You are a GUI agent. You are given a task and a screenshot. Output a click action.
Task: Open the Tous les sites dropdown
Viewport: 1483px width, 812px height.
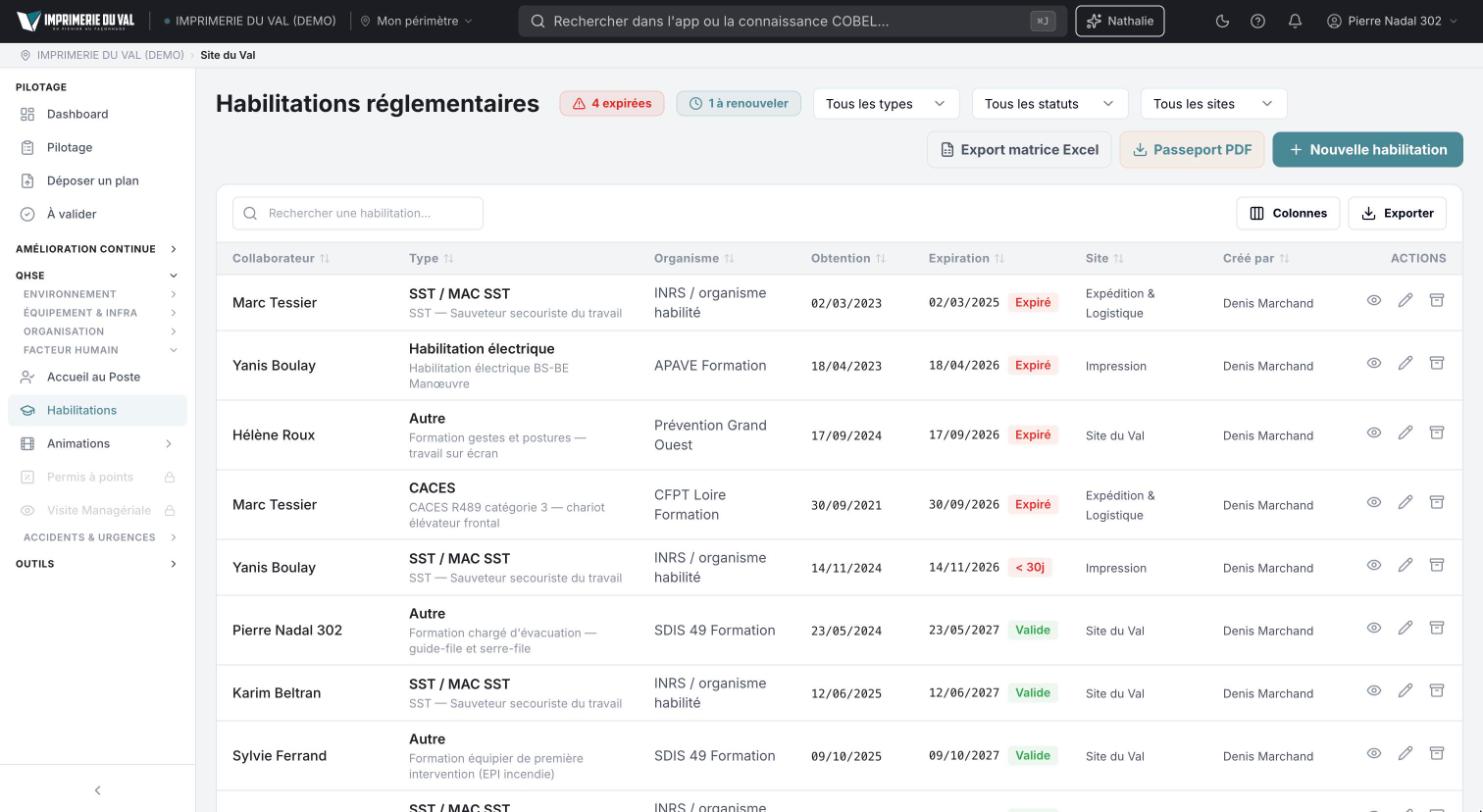(1214, 104)
